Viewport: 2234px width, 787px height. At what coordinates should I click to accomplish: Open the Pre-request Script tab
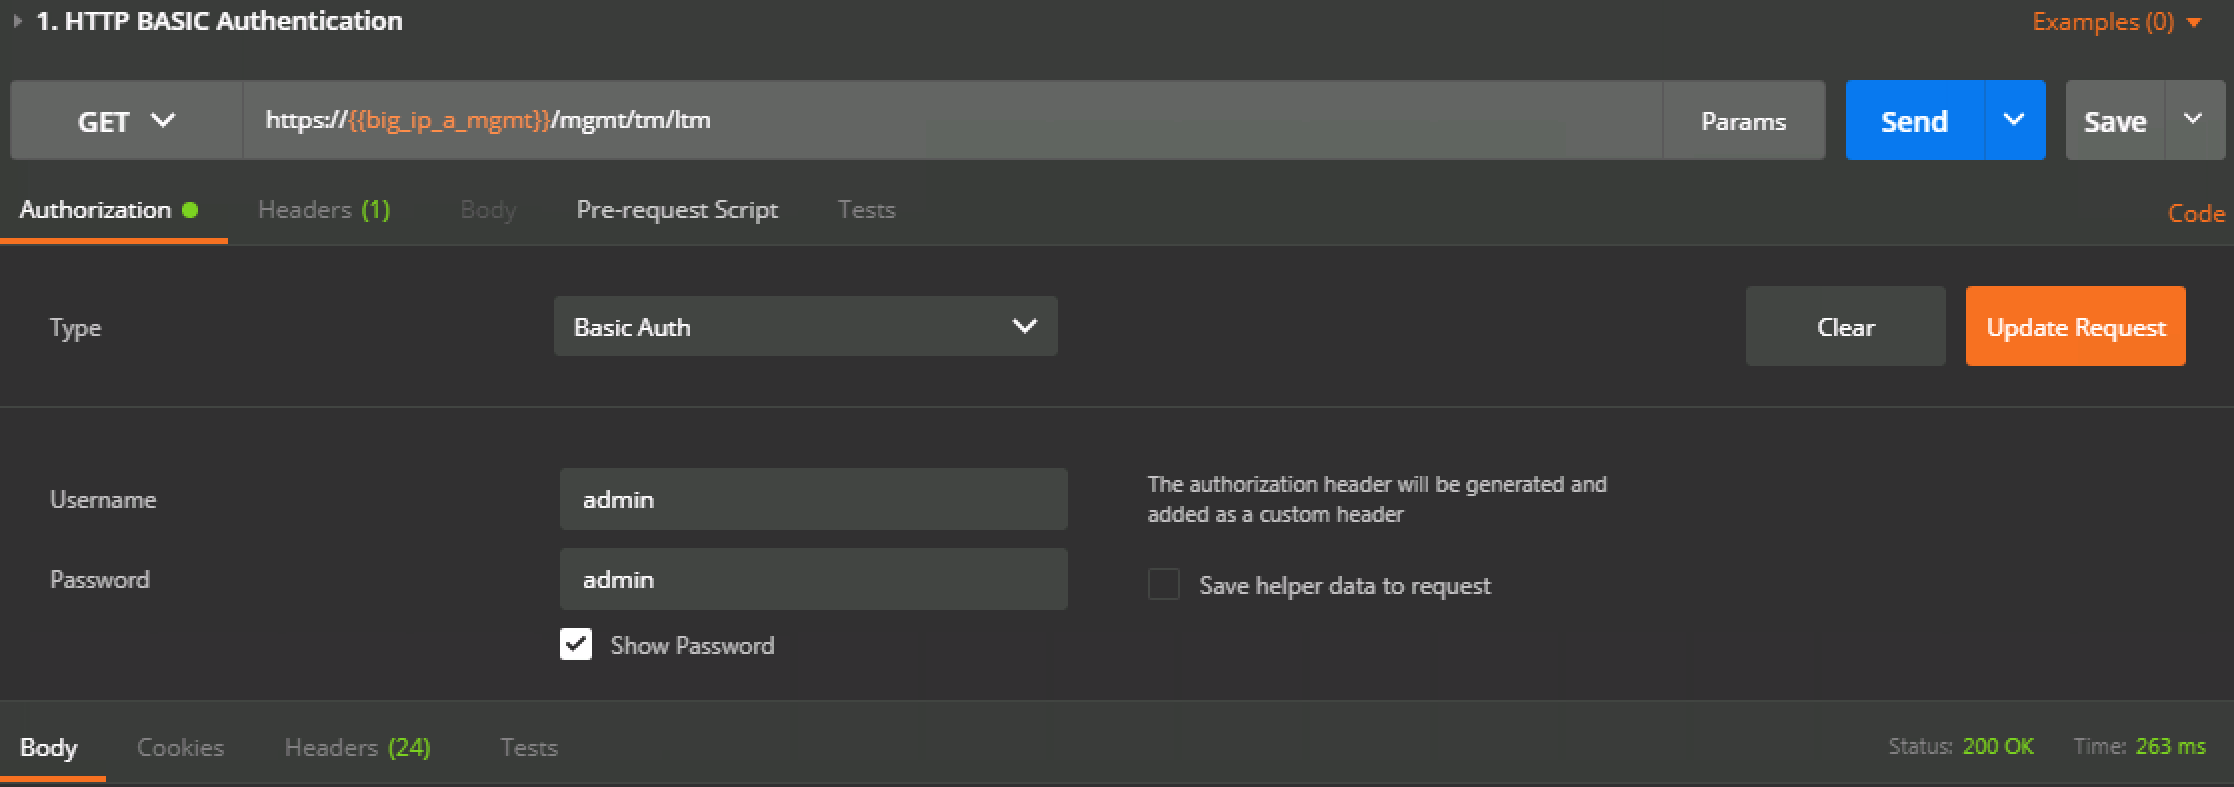pos(677,210)
